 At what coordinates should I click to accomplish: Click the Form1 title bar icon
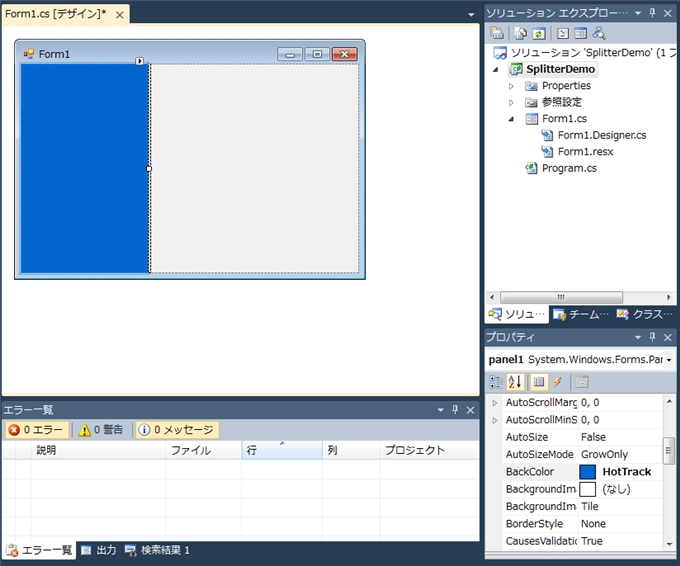pos(29,54)
